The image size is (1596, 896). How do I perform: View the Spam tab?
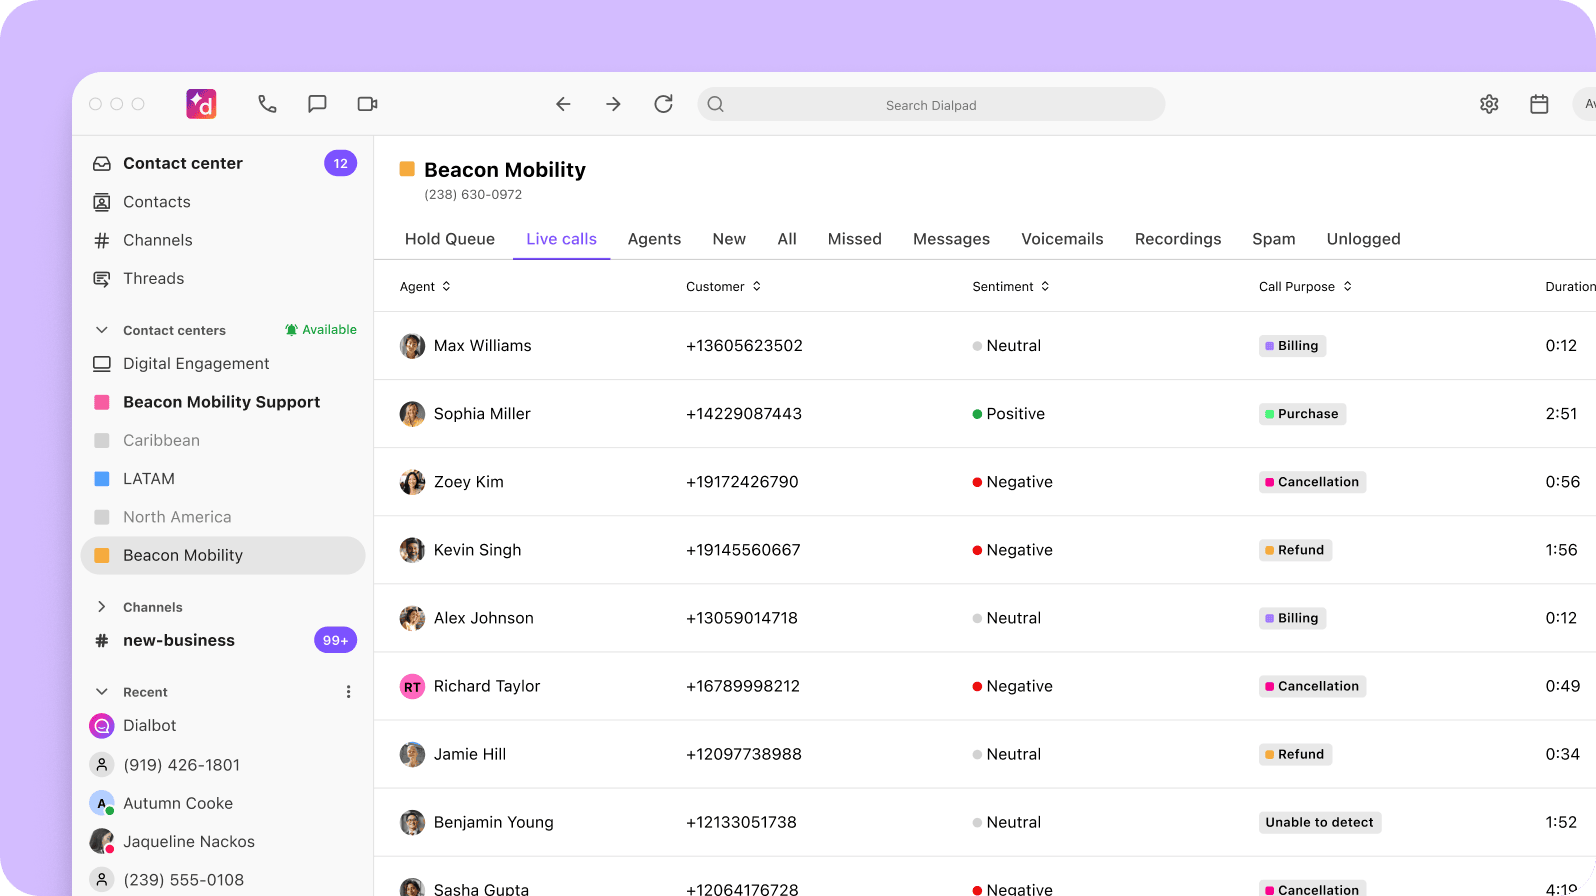(x=1274, y=239)
